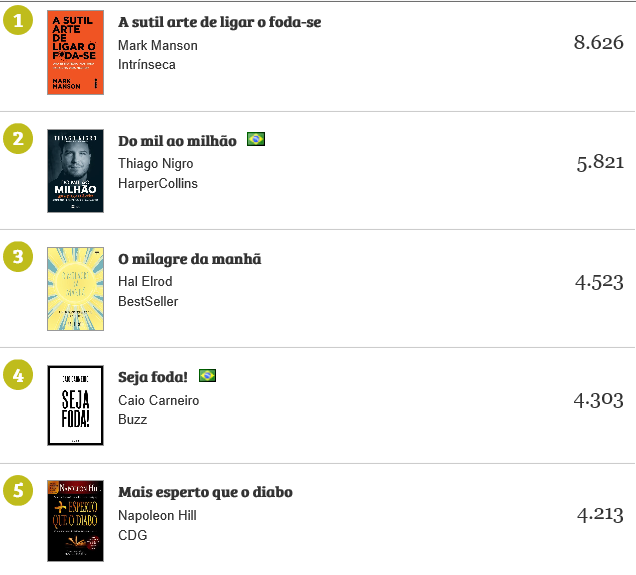
Task: Click the number 4 rank badge
Action: 17,375
